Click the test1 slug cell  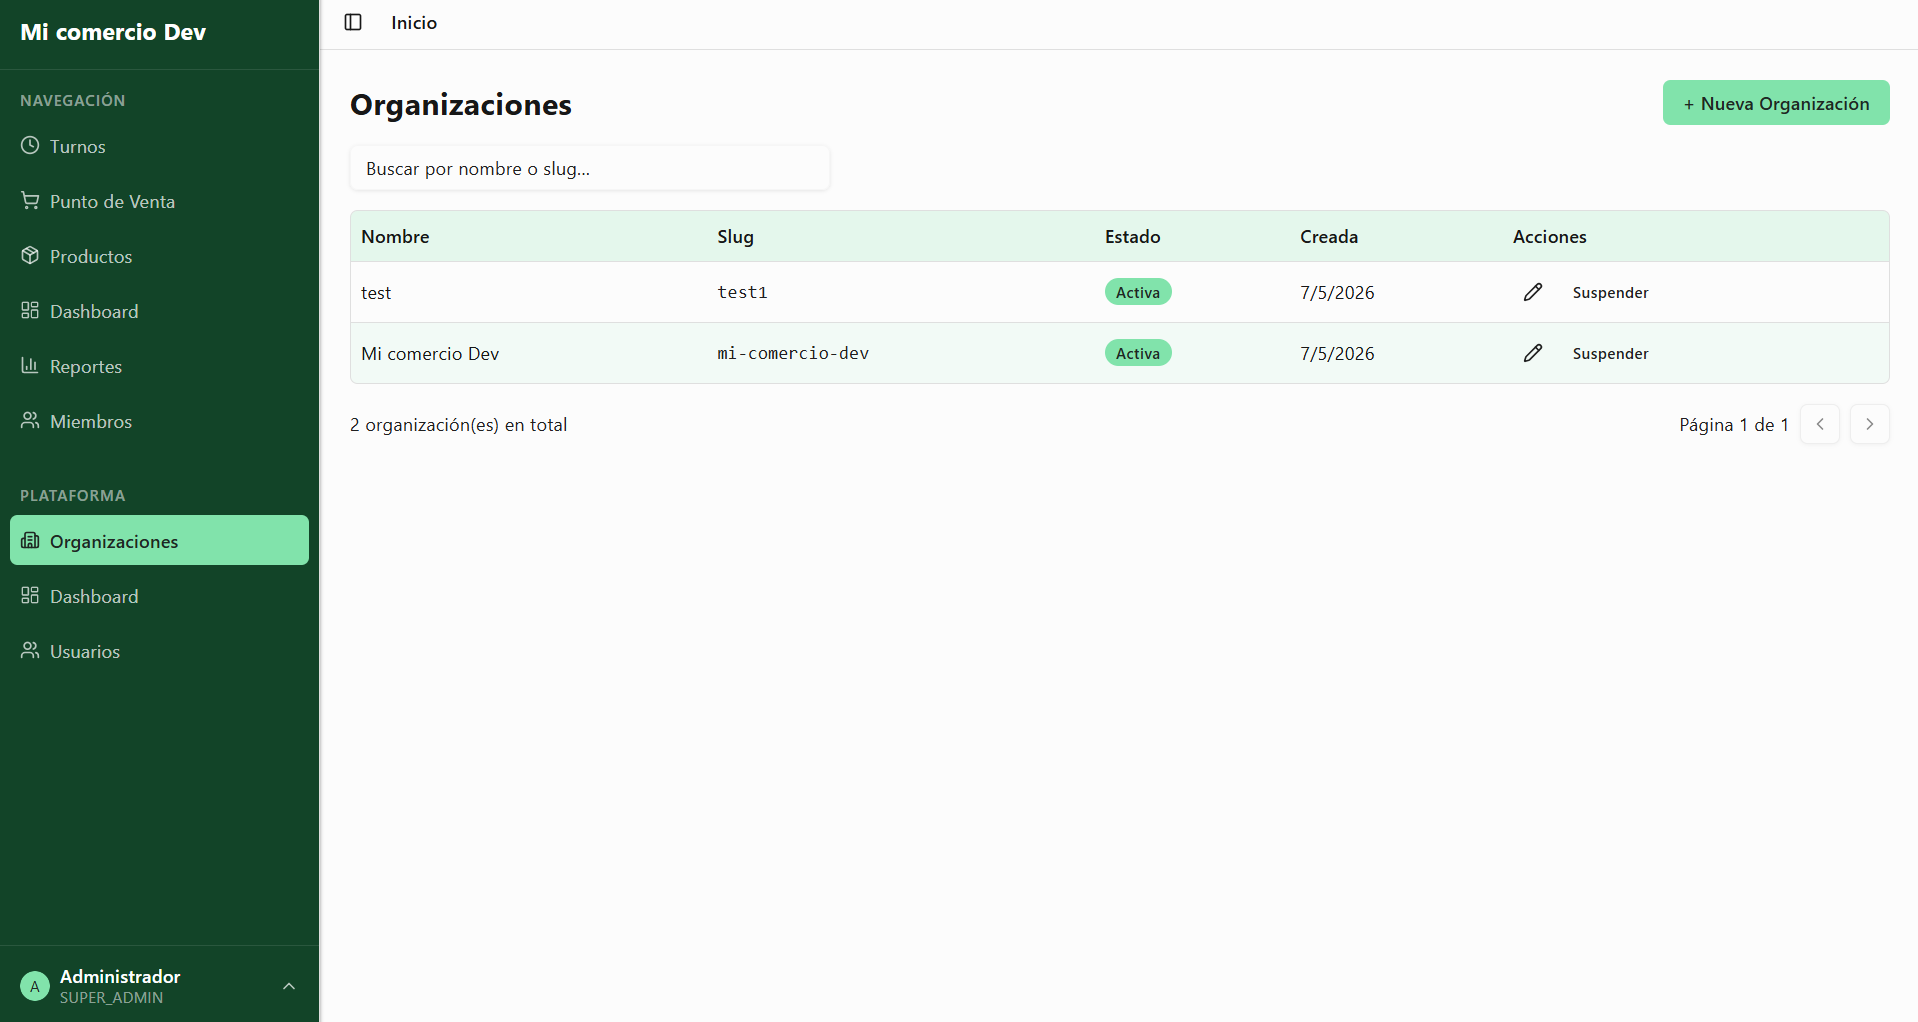pos(742,292)
